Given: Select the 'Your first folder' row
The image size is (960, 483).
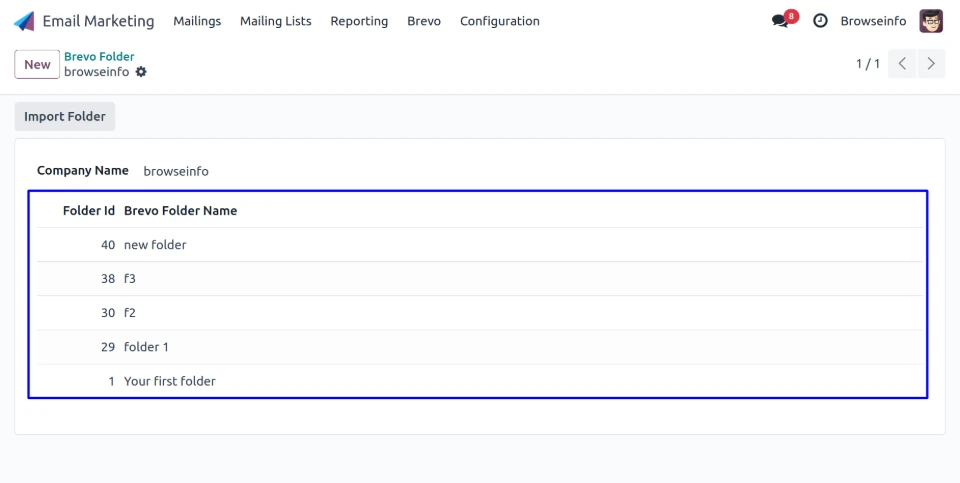Looking at the screenshot, I should [x=170, y=381].
